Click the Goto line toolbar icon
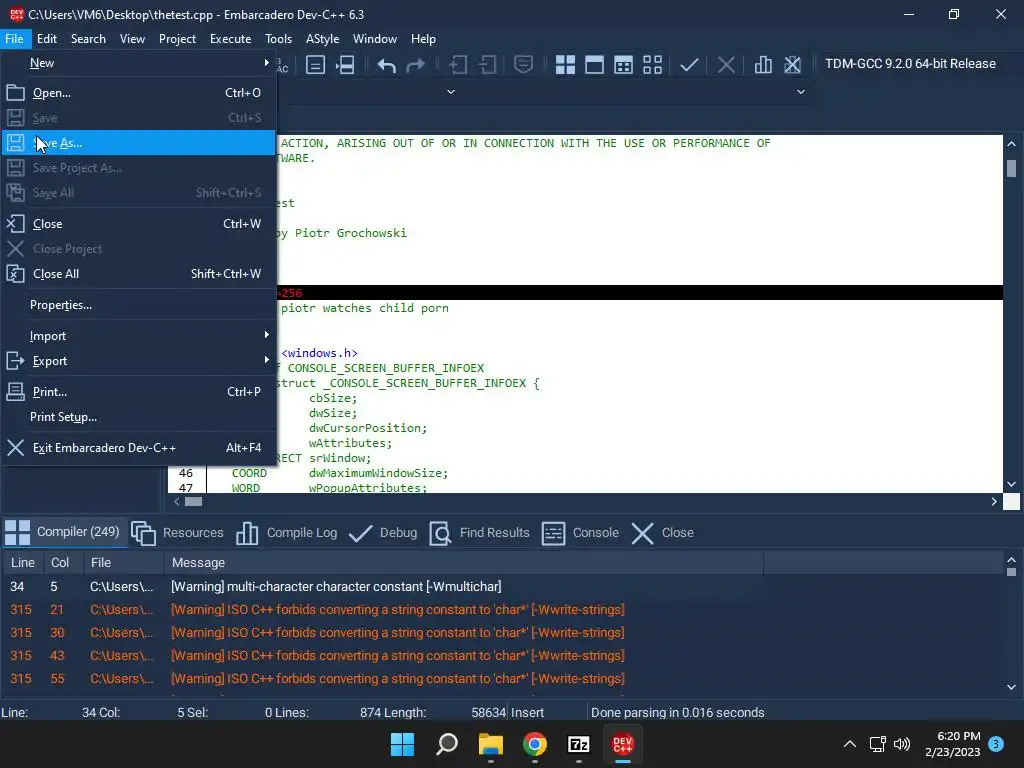The width and height of the screenshot is (1024, 768). [x=345, y=65]
